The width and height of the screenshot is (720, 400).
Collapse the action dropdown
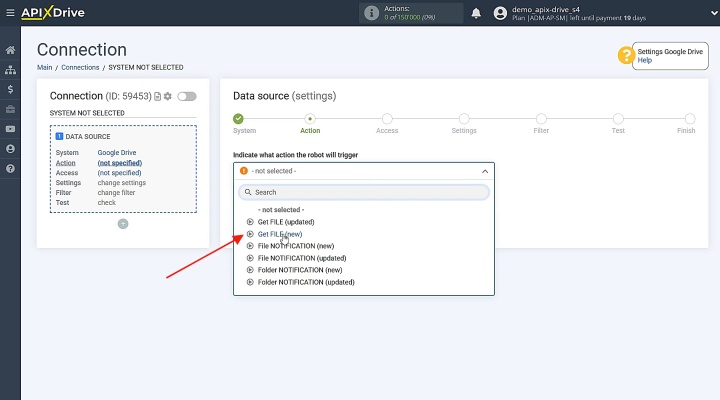(485, 171)
